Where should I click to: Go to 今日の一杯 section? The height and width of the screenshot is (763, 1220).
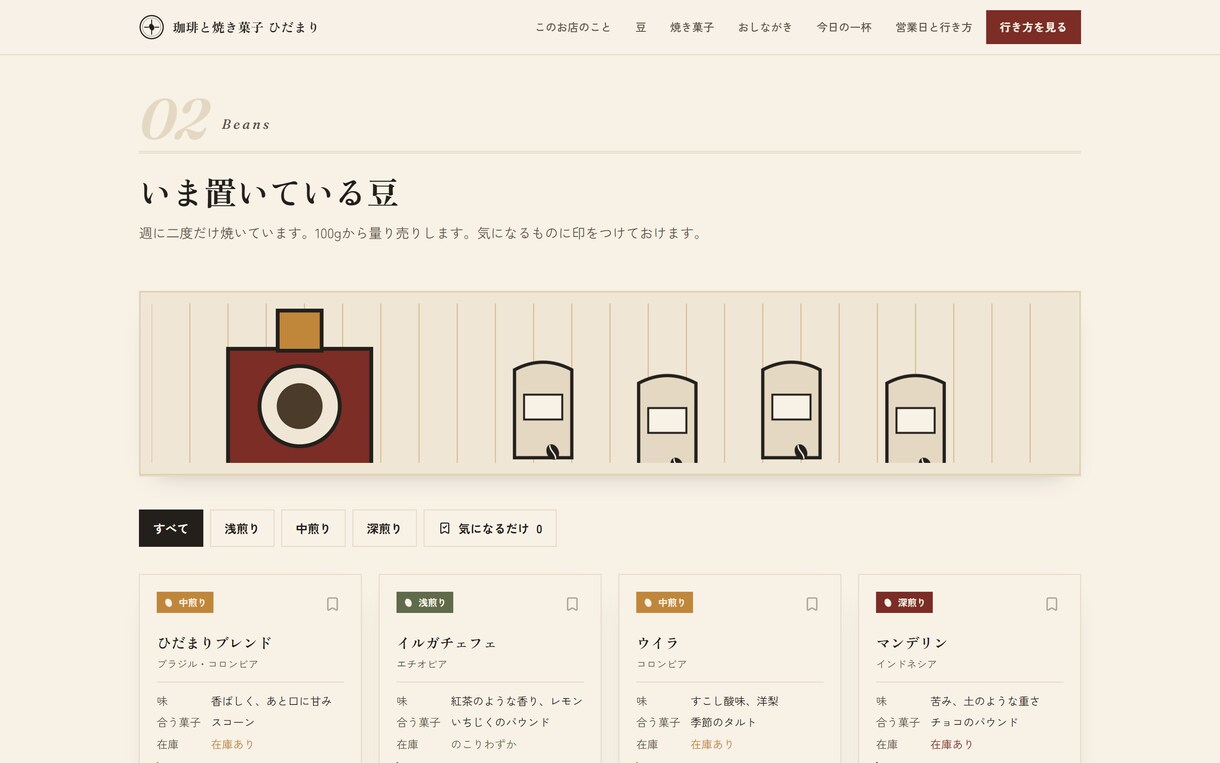[844, 27]
